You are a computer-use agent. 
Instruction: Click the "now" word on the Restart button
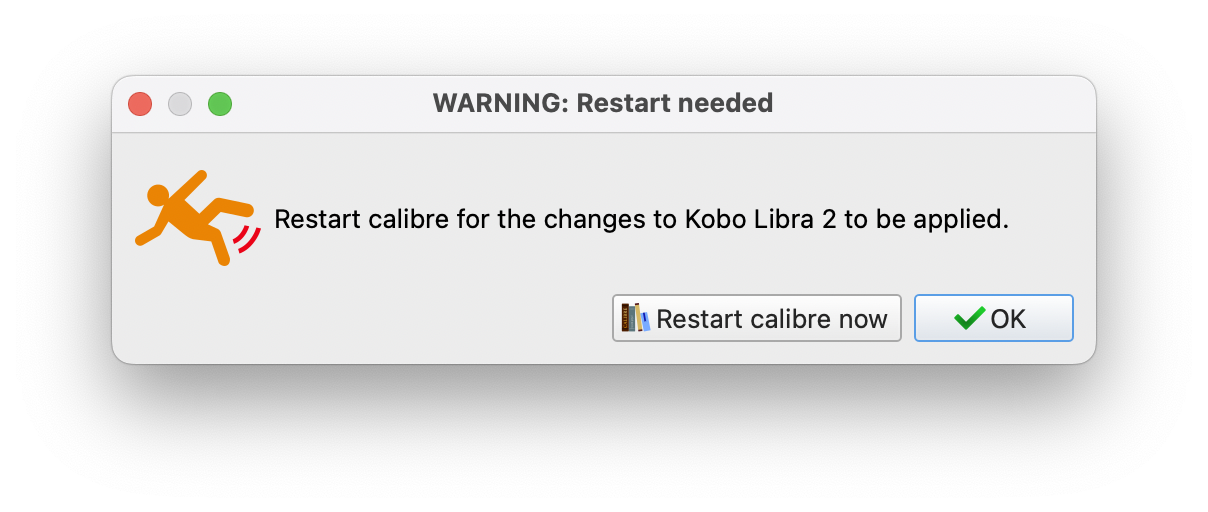864,319
